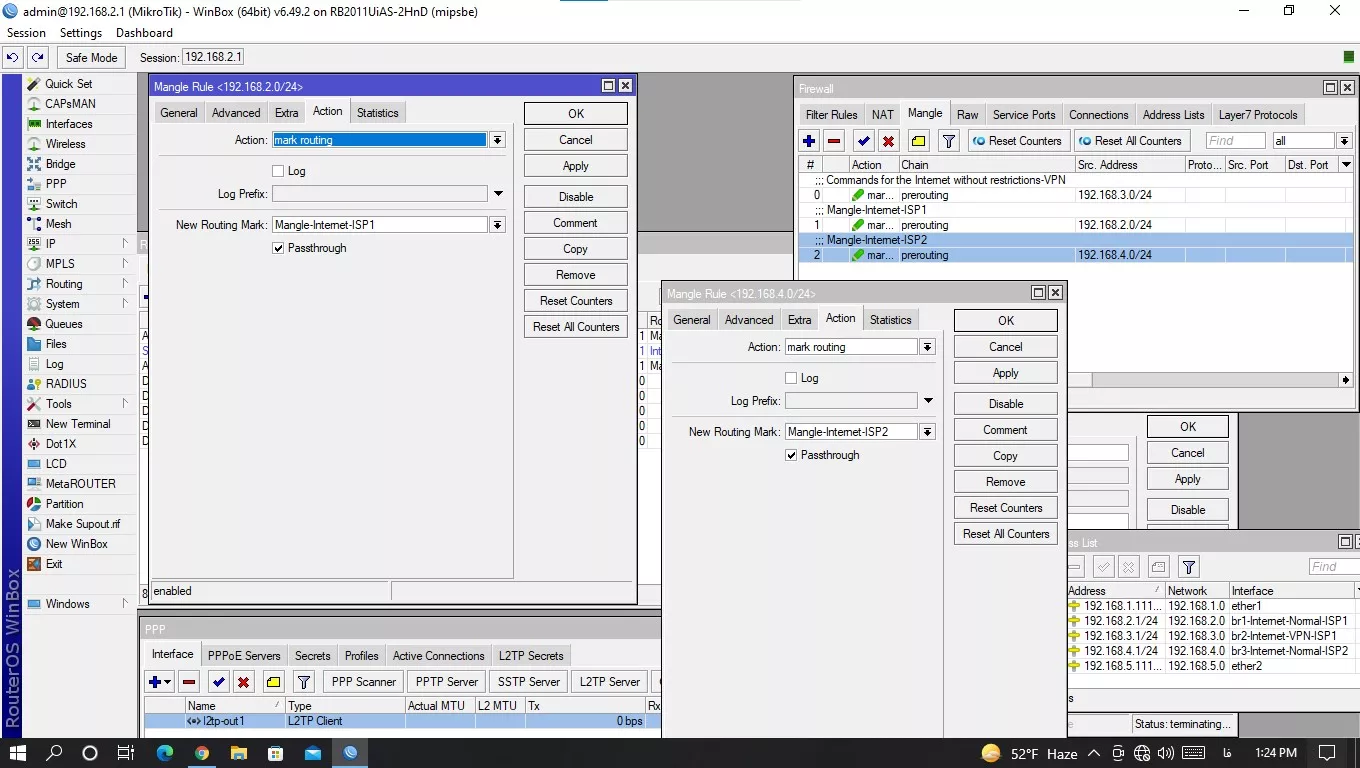Screen dimensions: 1360x768
Task: Click the yellow comment icon in Firewall toolbar
Action: [919, 141]
